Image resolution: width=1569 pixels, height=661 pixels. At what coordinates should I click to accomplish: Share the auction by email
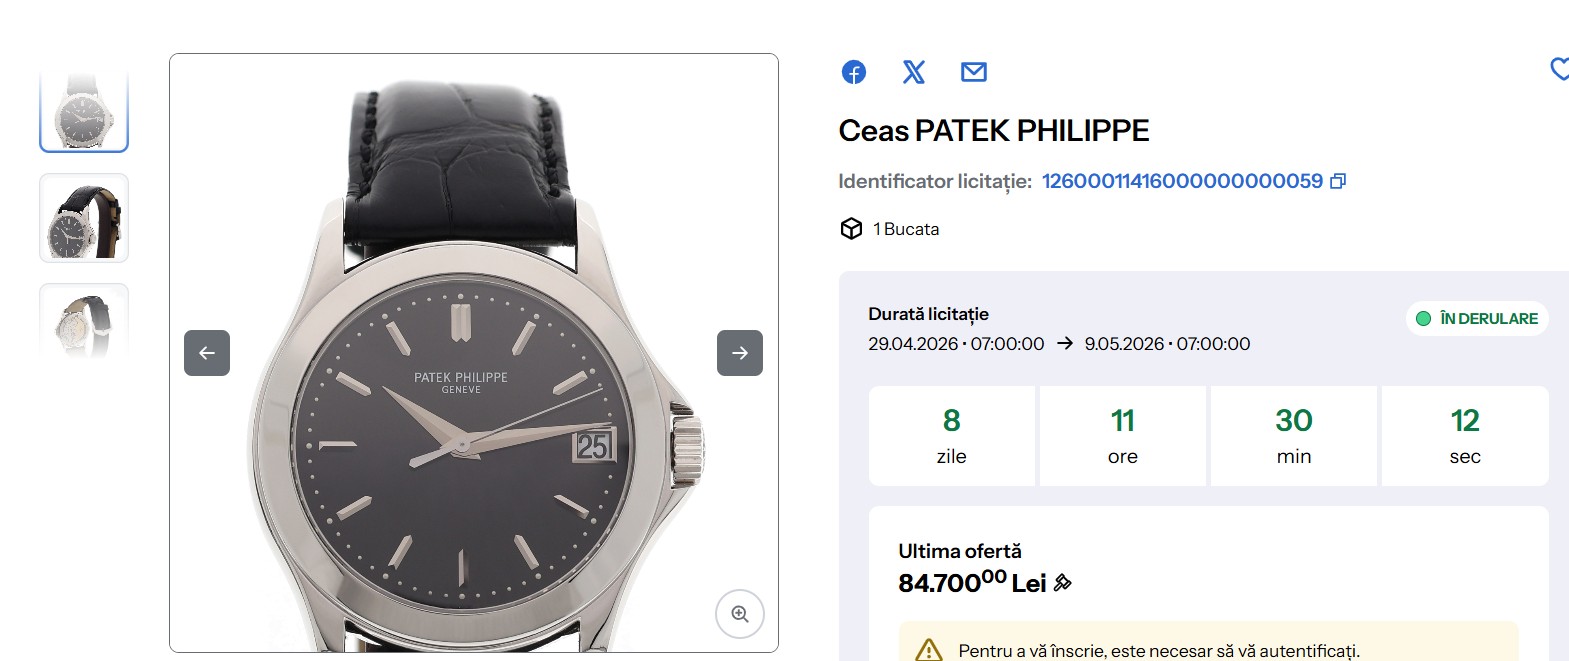pyautogui.click(x=973, y=72)
